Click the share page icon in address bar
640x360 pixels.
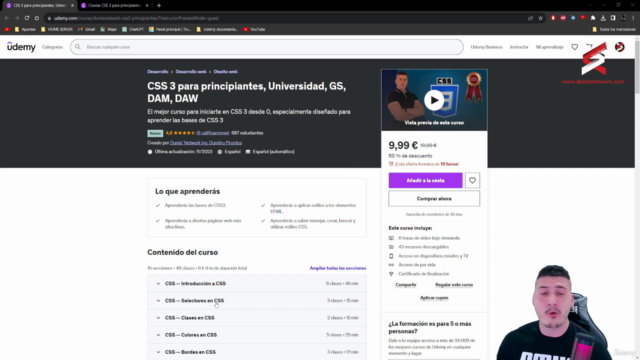[530, 18]
